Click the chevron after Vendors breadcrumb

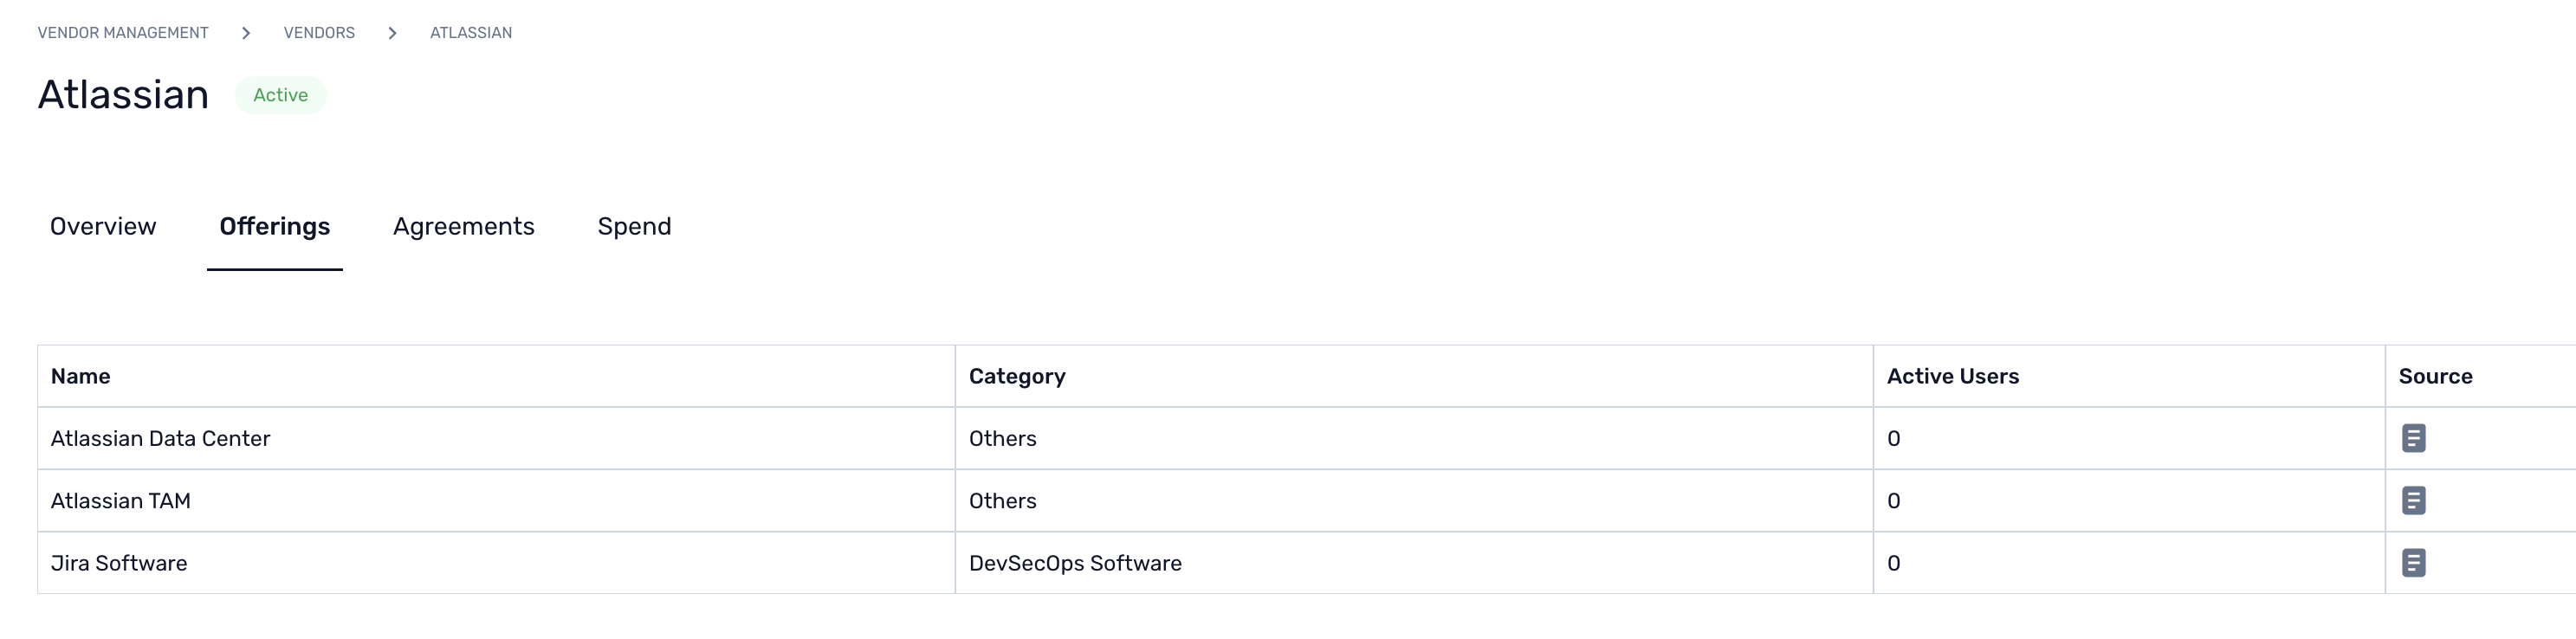[x=393, y=33]
